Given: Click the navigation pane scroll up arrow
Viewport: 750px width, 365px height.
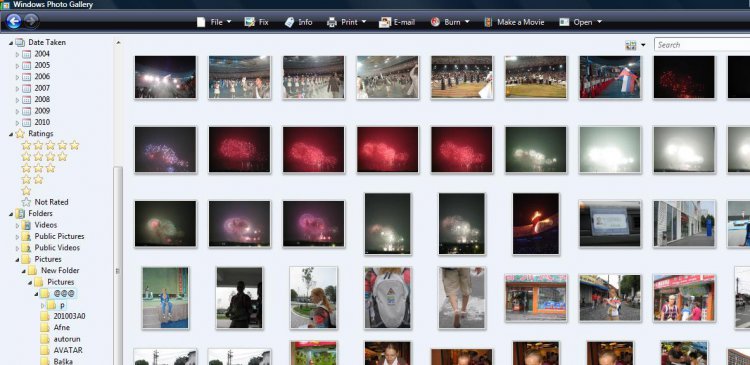Looking at the screenshot, I should click(118, 43).
